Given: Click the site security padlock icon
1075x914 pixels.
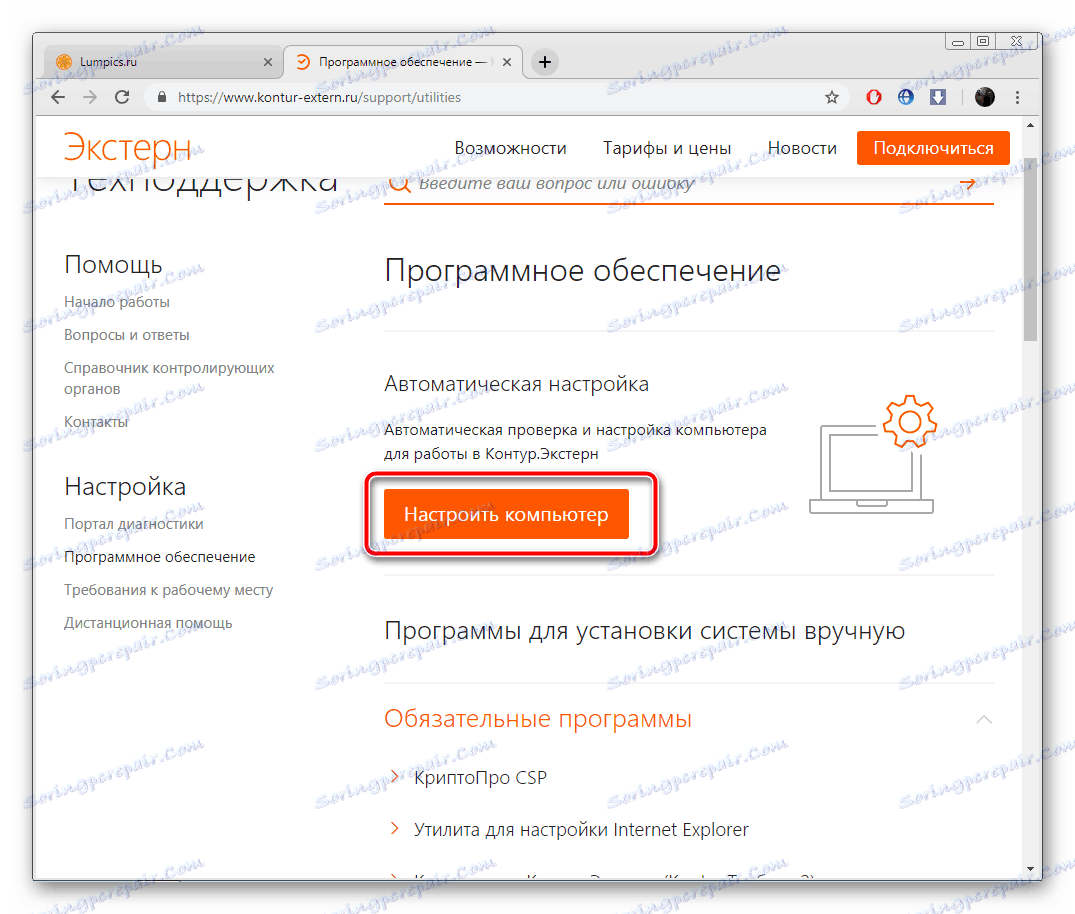Looking at the screenshot, I should pyautogui.click(x=162, y=97).
